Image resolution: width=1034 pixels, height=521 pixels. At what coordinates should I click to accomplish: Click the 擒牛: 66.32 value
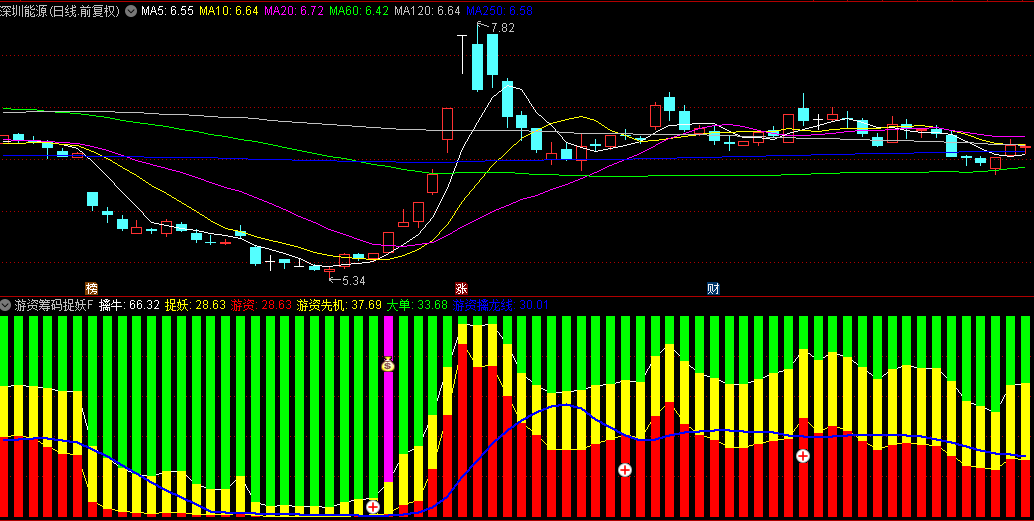pos(129,305)
